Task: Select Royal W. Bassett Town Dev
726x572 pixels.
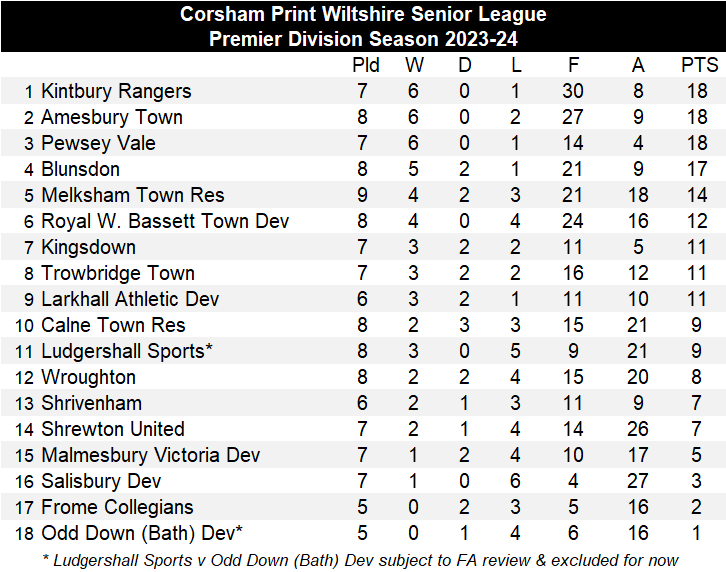Action: coord(165,221)
